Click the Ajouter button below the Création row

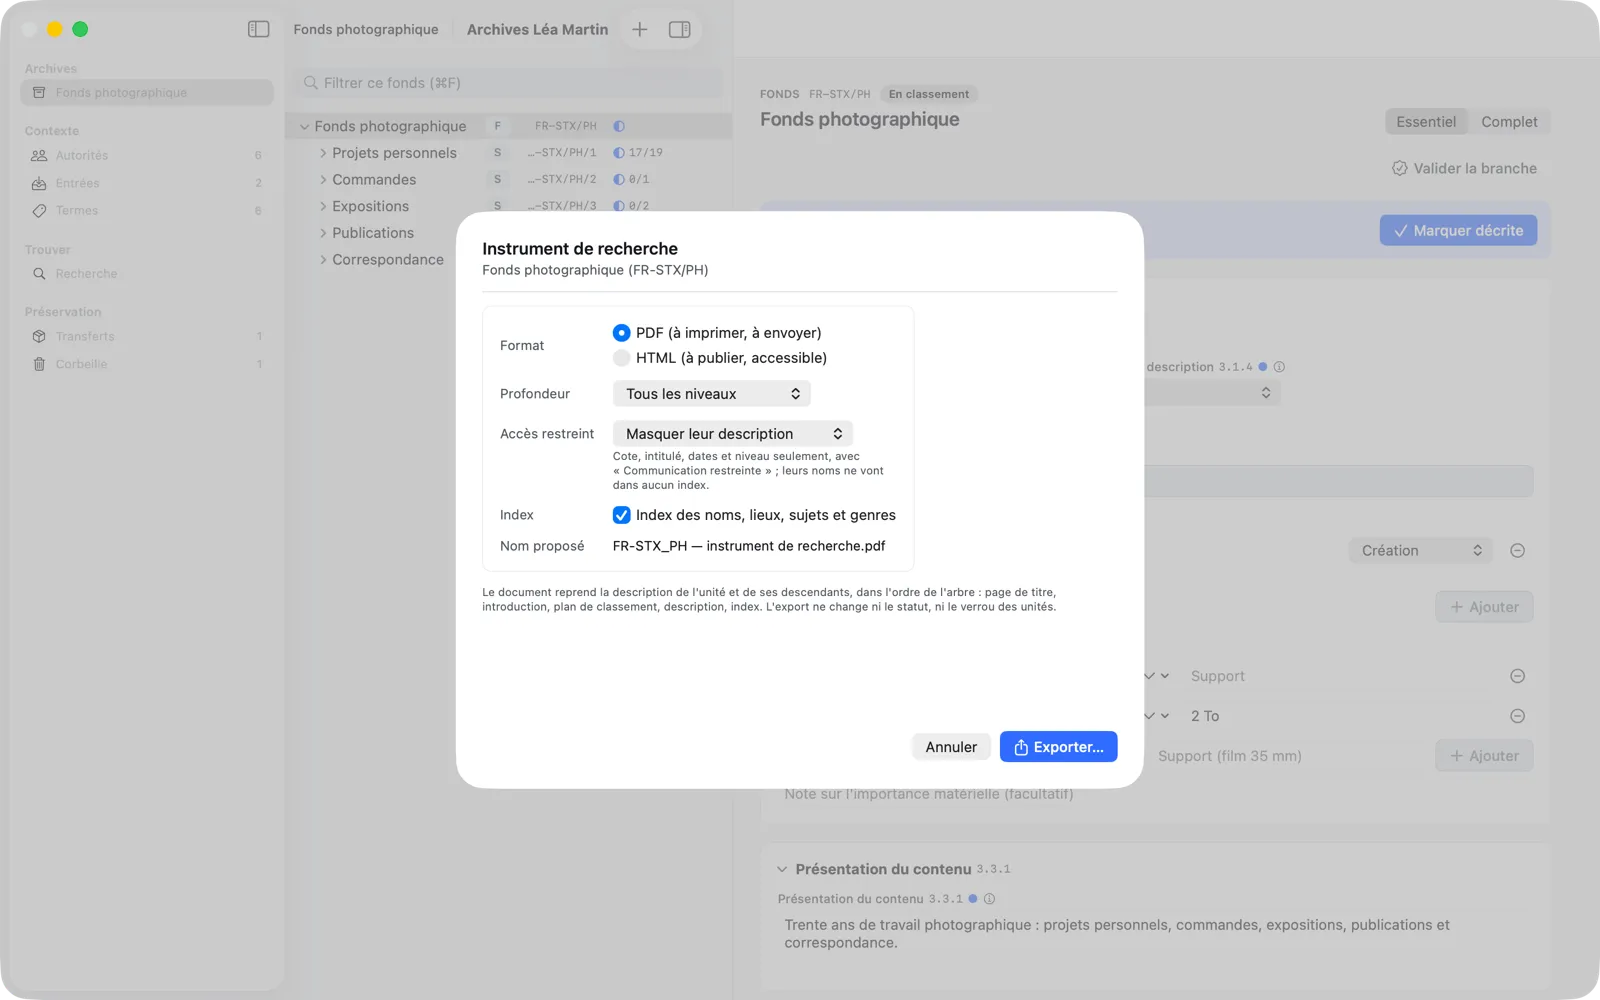pyautogui.click(x=1484, y=607)
